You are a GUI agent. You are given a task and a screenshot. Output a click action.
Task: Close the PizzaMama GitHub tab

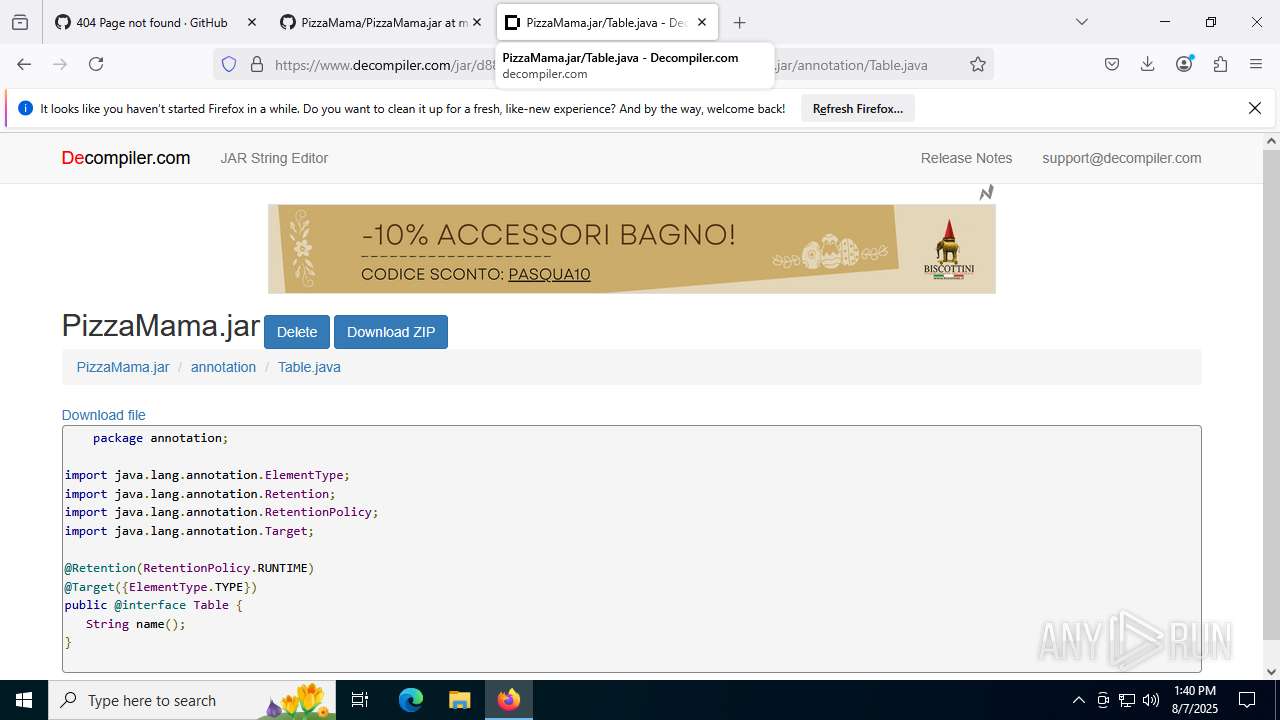coord(477,22)
